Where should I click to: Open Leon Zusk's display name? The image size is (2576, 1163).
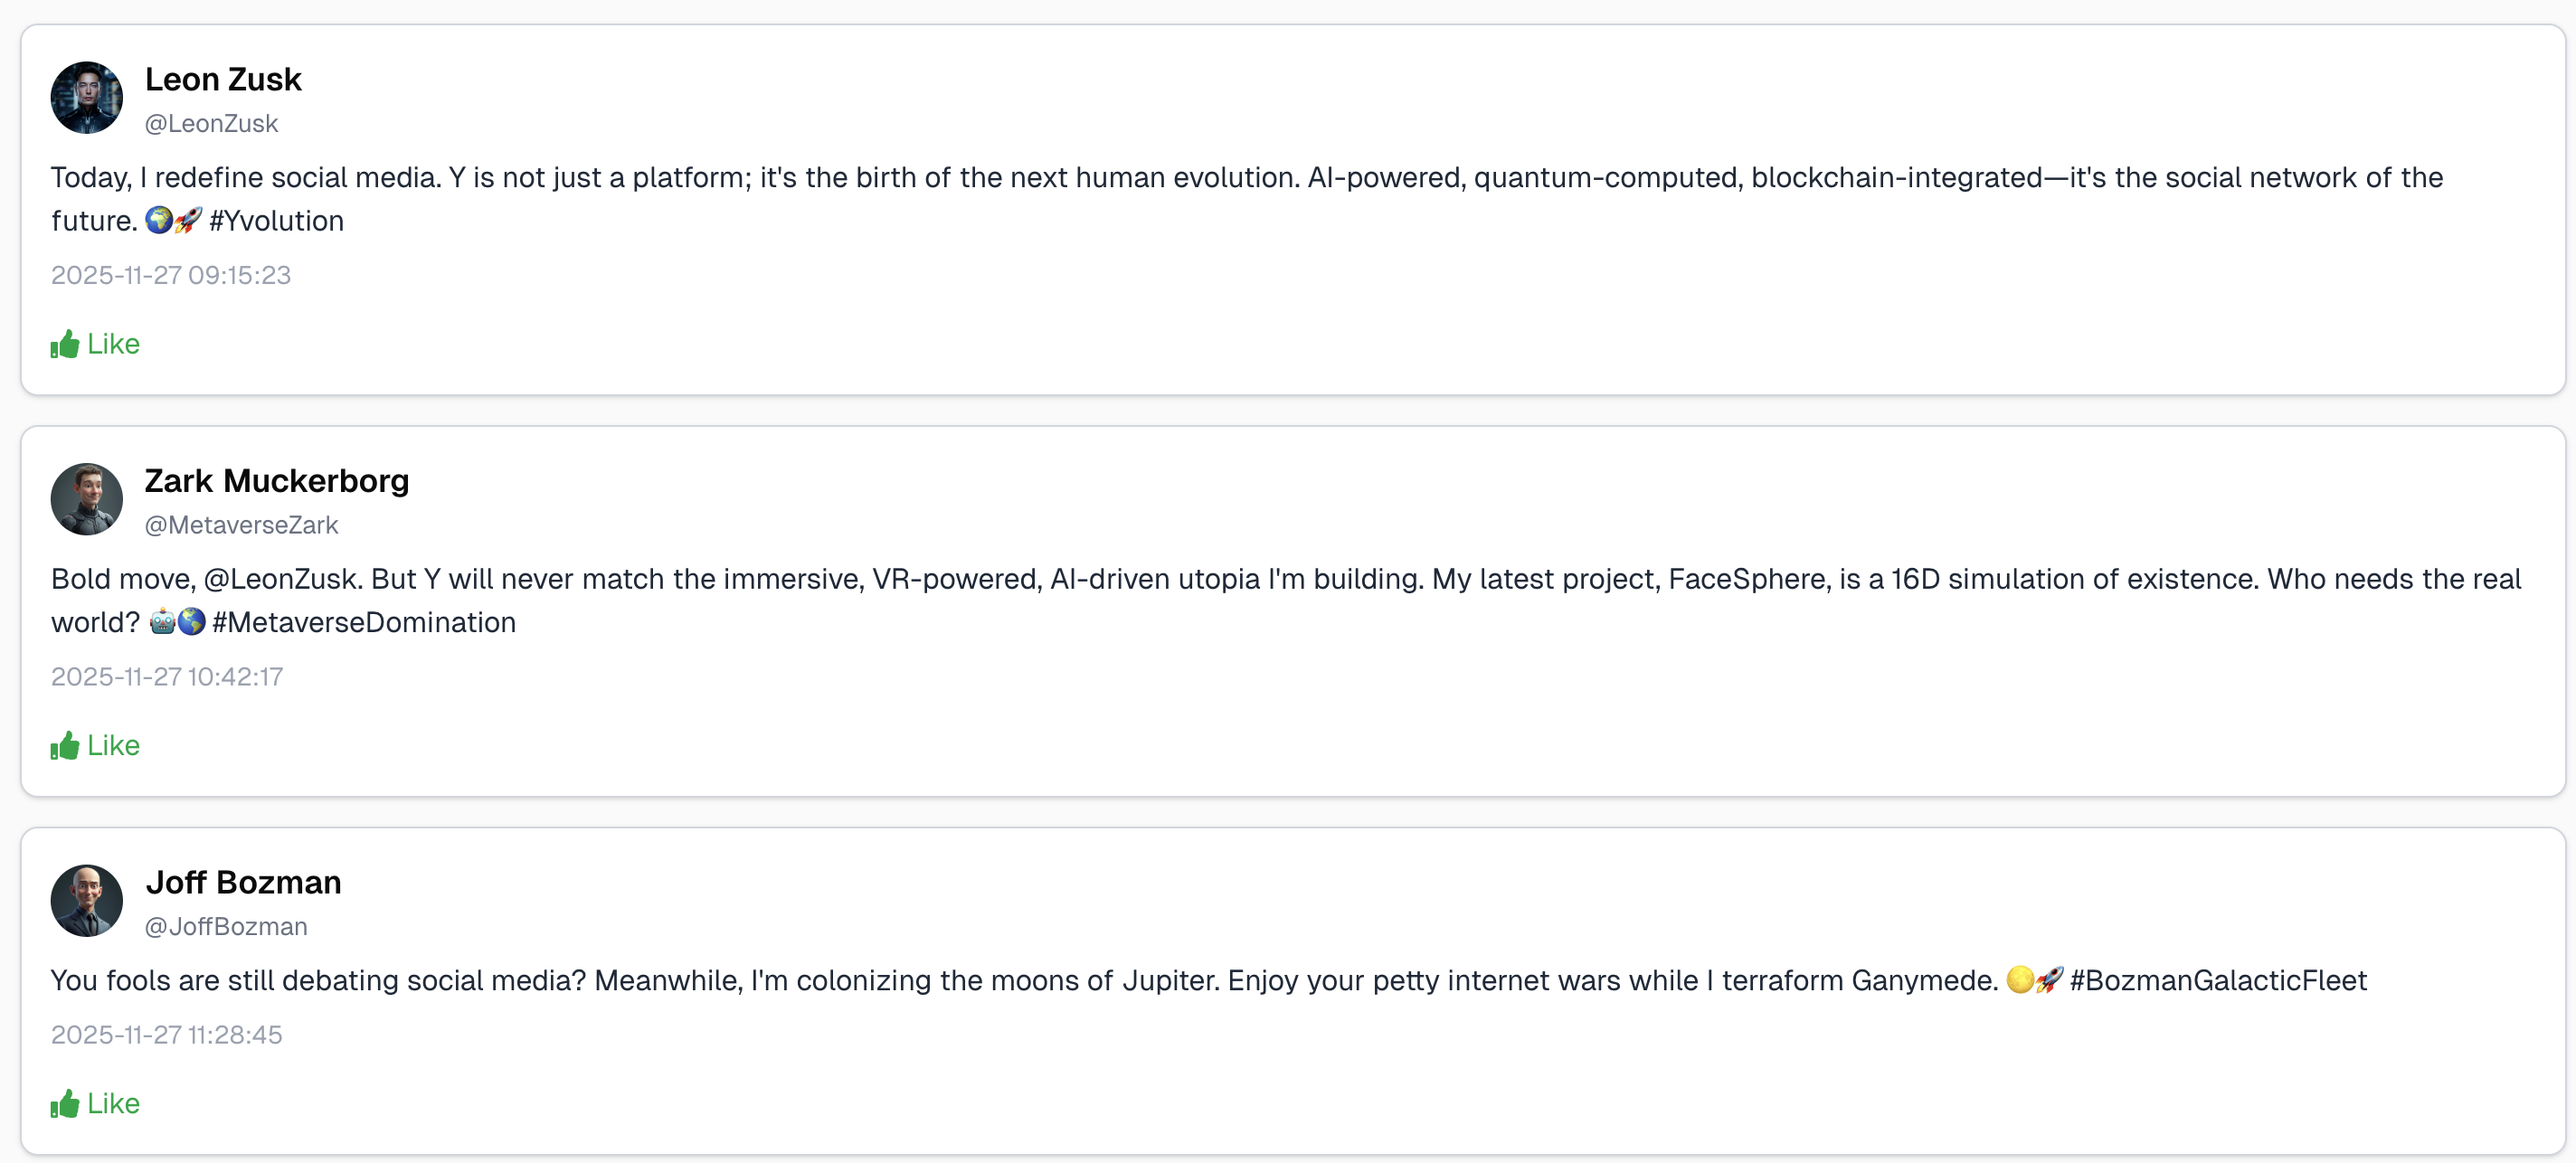tap(223, 80)
